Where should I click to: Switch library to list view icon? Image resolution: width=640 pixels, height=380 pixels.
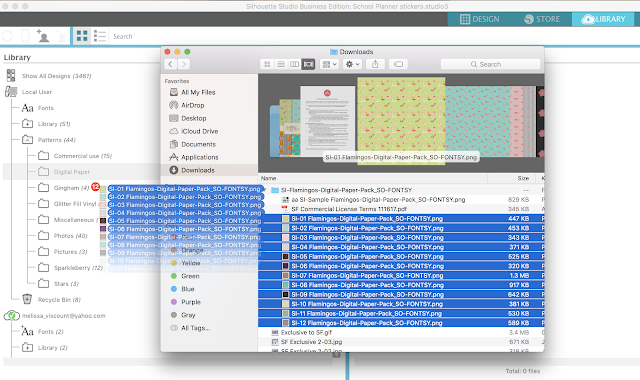pos(100,36)
